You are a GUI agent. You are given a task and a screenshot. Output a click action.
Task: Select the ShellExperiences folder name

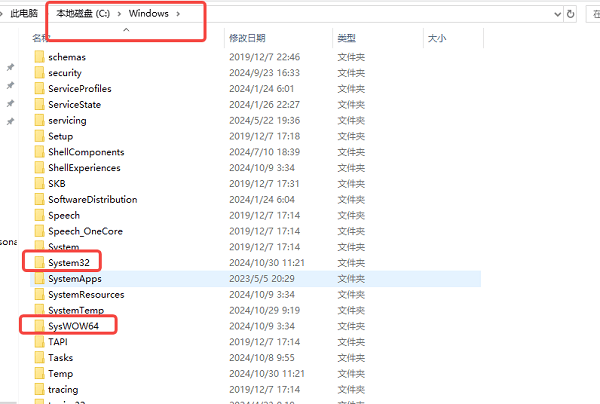tap(84, 168)
